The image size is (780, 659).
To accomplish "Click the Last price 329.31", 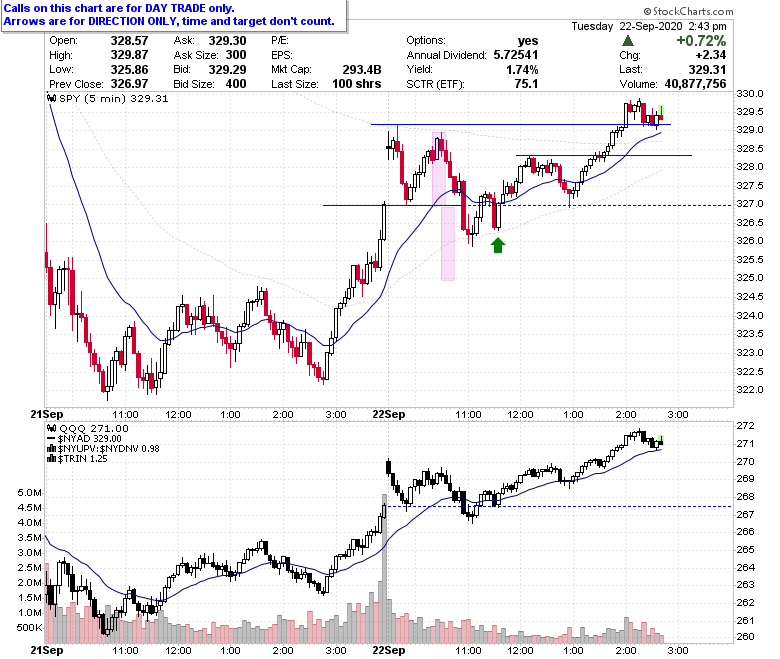I will [x=707, y=70].
